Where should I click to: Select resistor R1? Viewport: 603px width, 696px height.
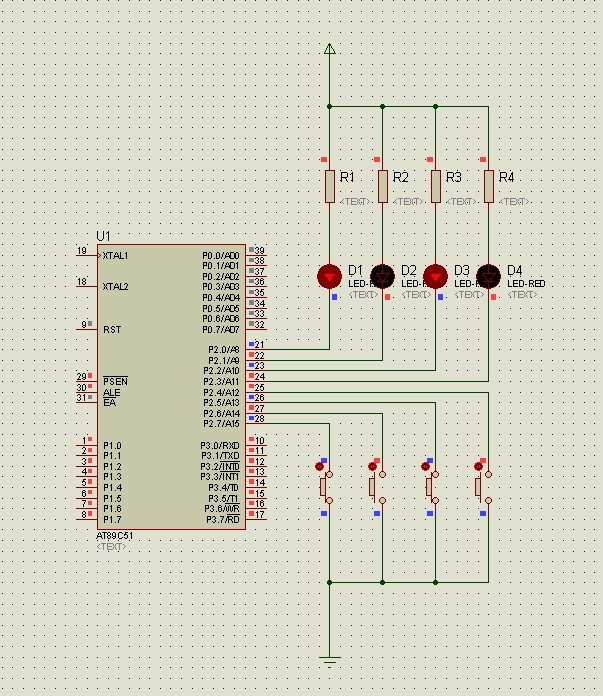click(329, 185)
